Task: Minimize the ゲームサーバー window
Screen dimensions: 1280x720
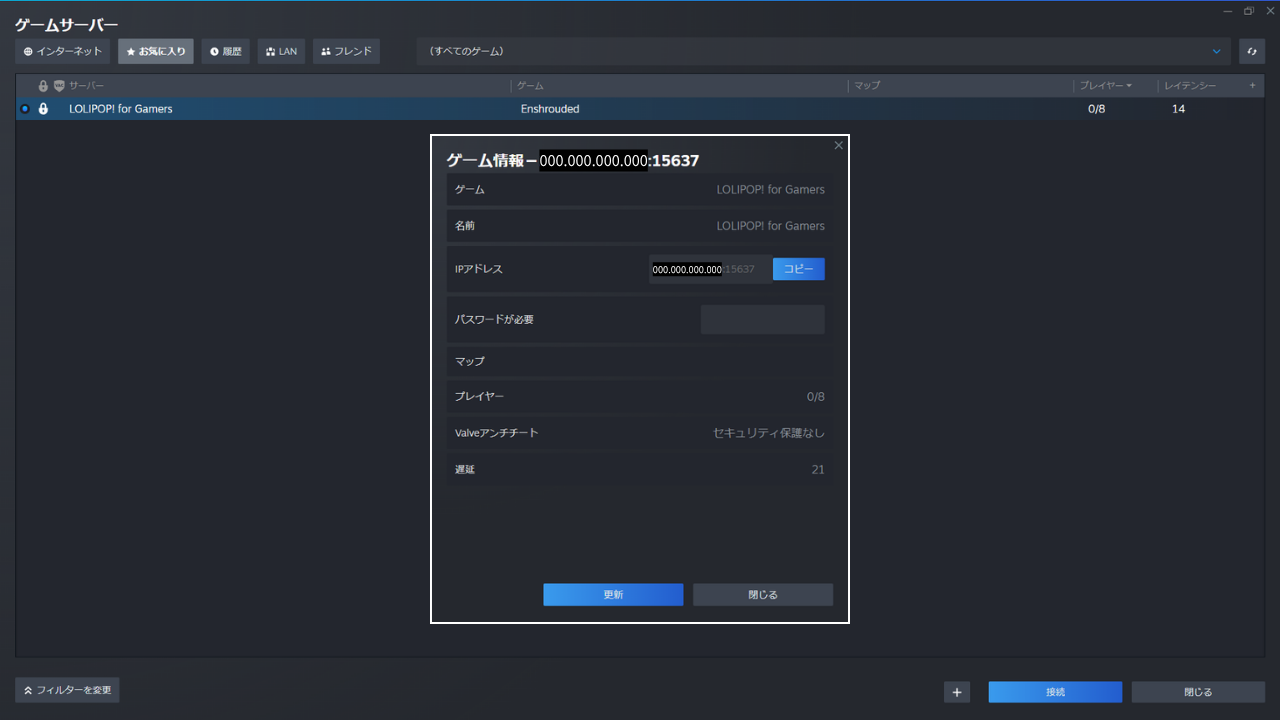Action: click(x=1228, y=11)
